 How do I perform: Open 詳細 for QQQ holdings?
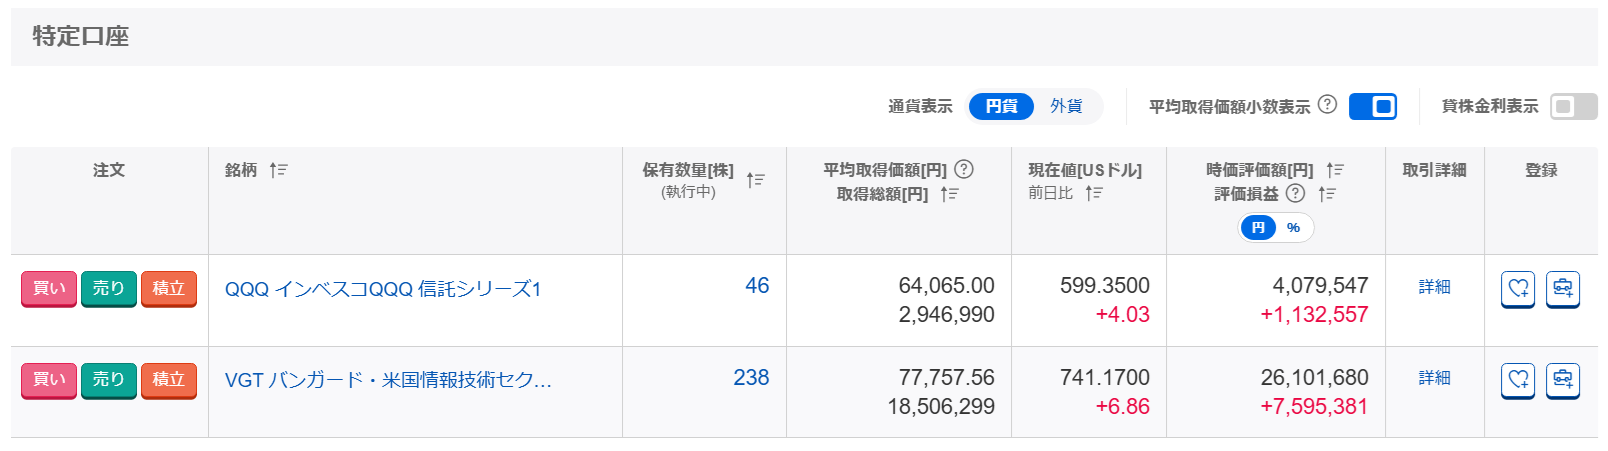(1434, 287)
